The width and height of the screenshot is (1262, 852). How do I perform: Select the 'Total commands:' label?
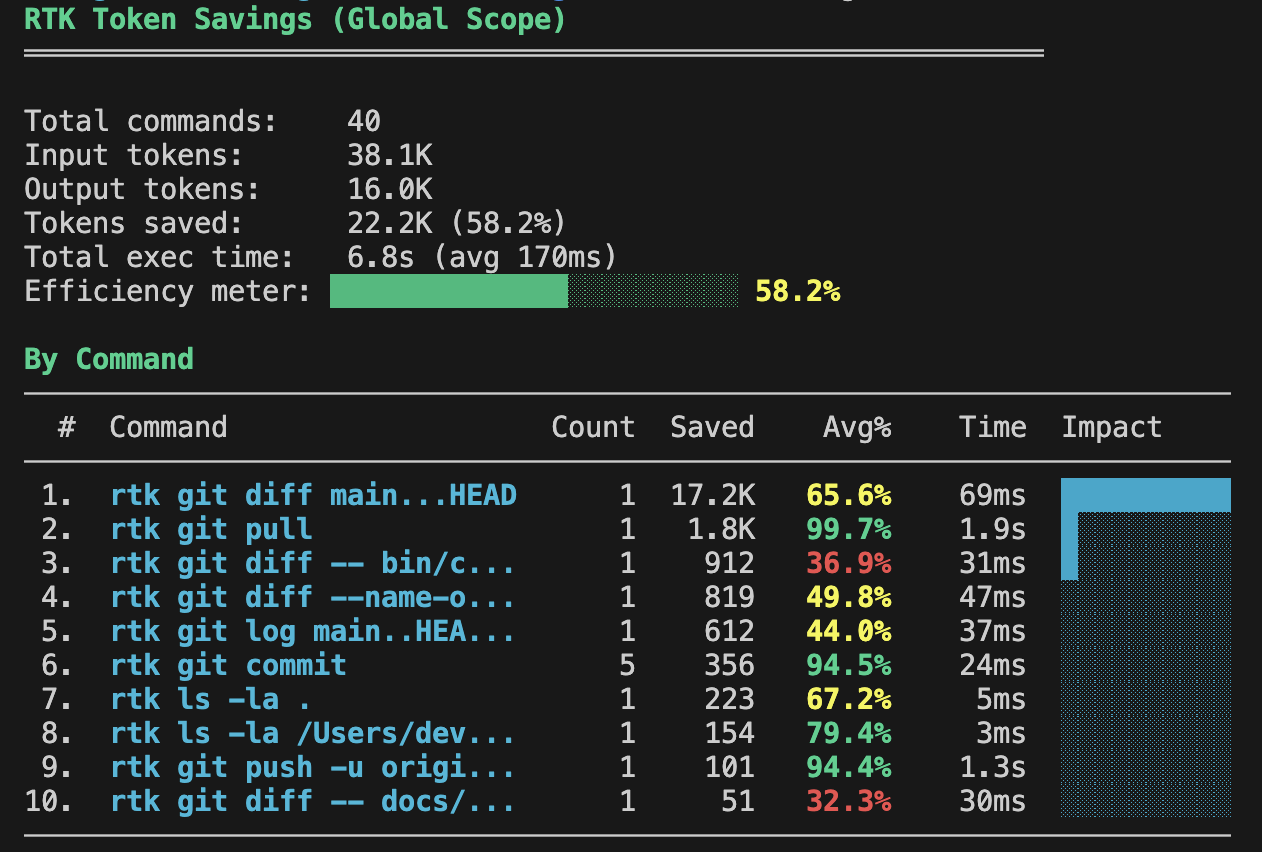[150, 121]
